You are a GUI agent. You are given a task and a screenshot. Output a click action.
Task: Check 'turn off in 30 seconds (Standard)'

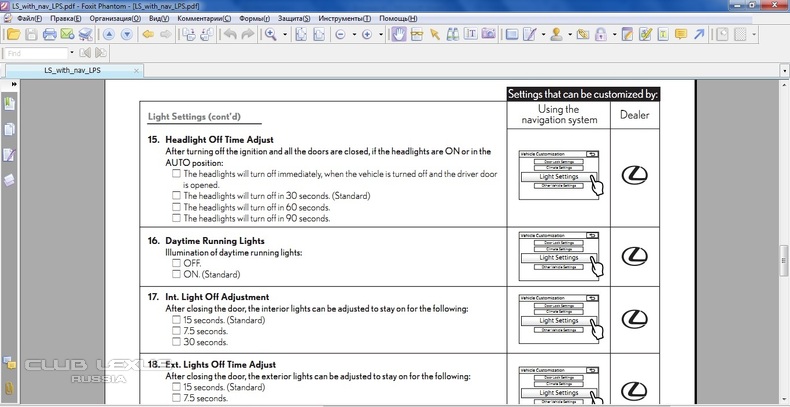(x=176, y=195)
